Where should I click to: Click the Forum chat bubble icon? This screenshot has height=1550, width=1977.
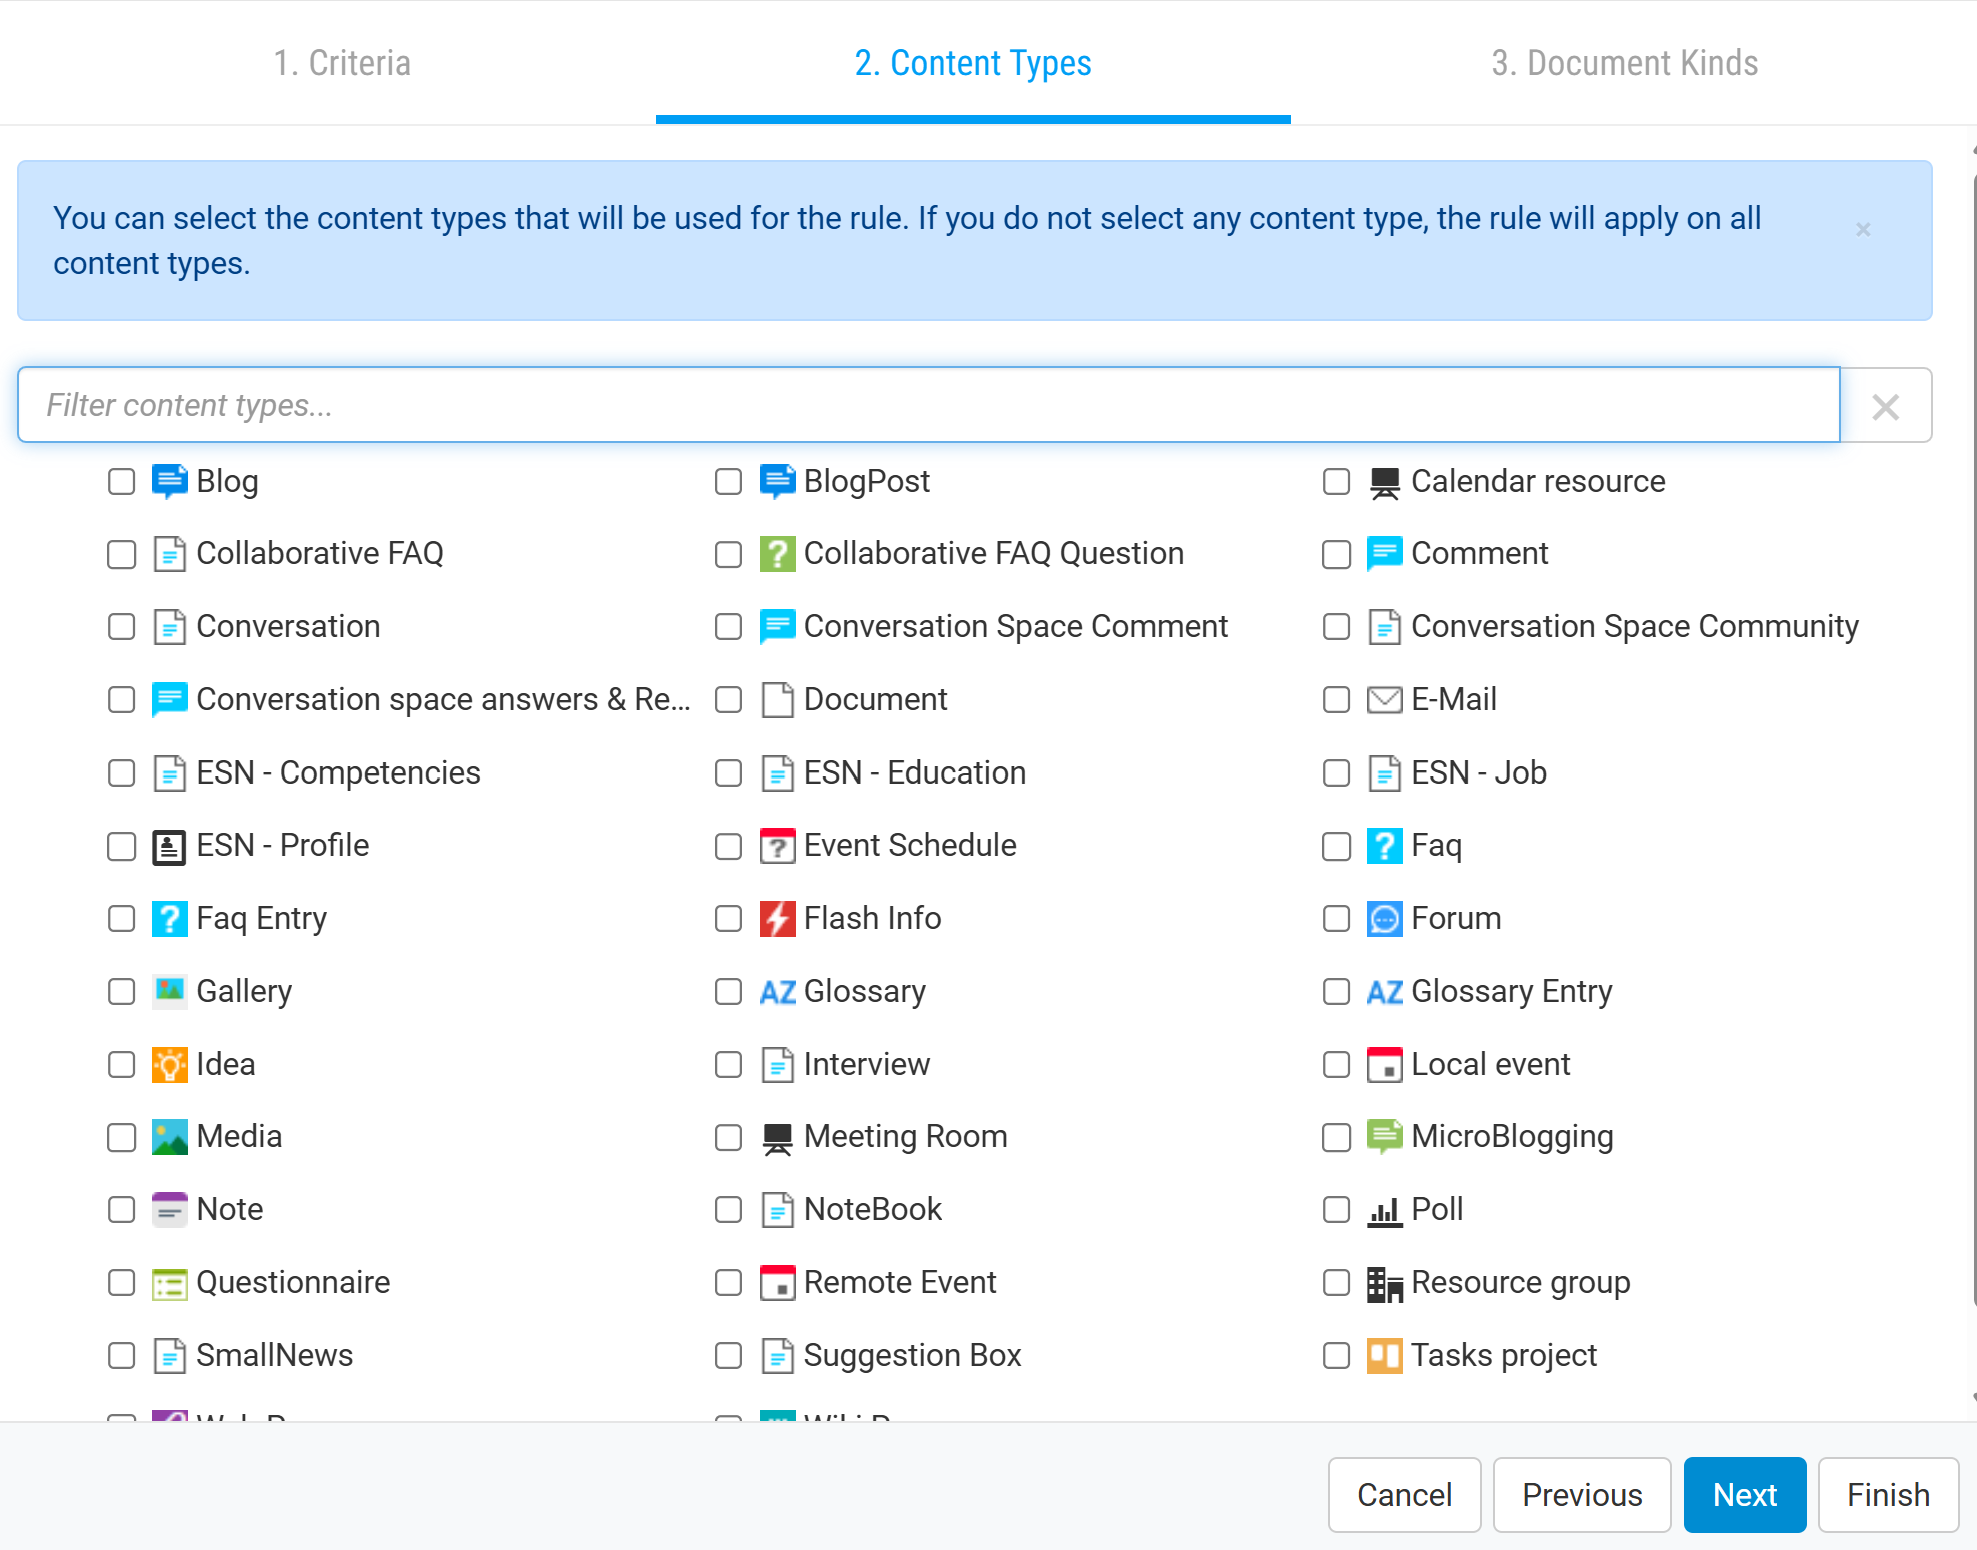[x=1384, y=919]
